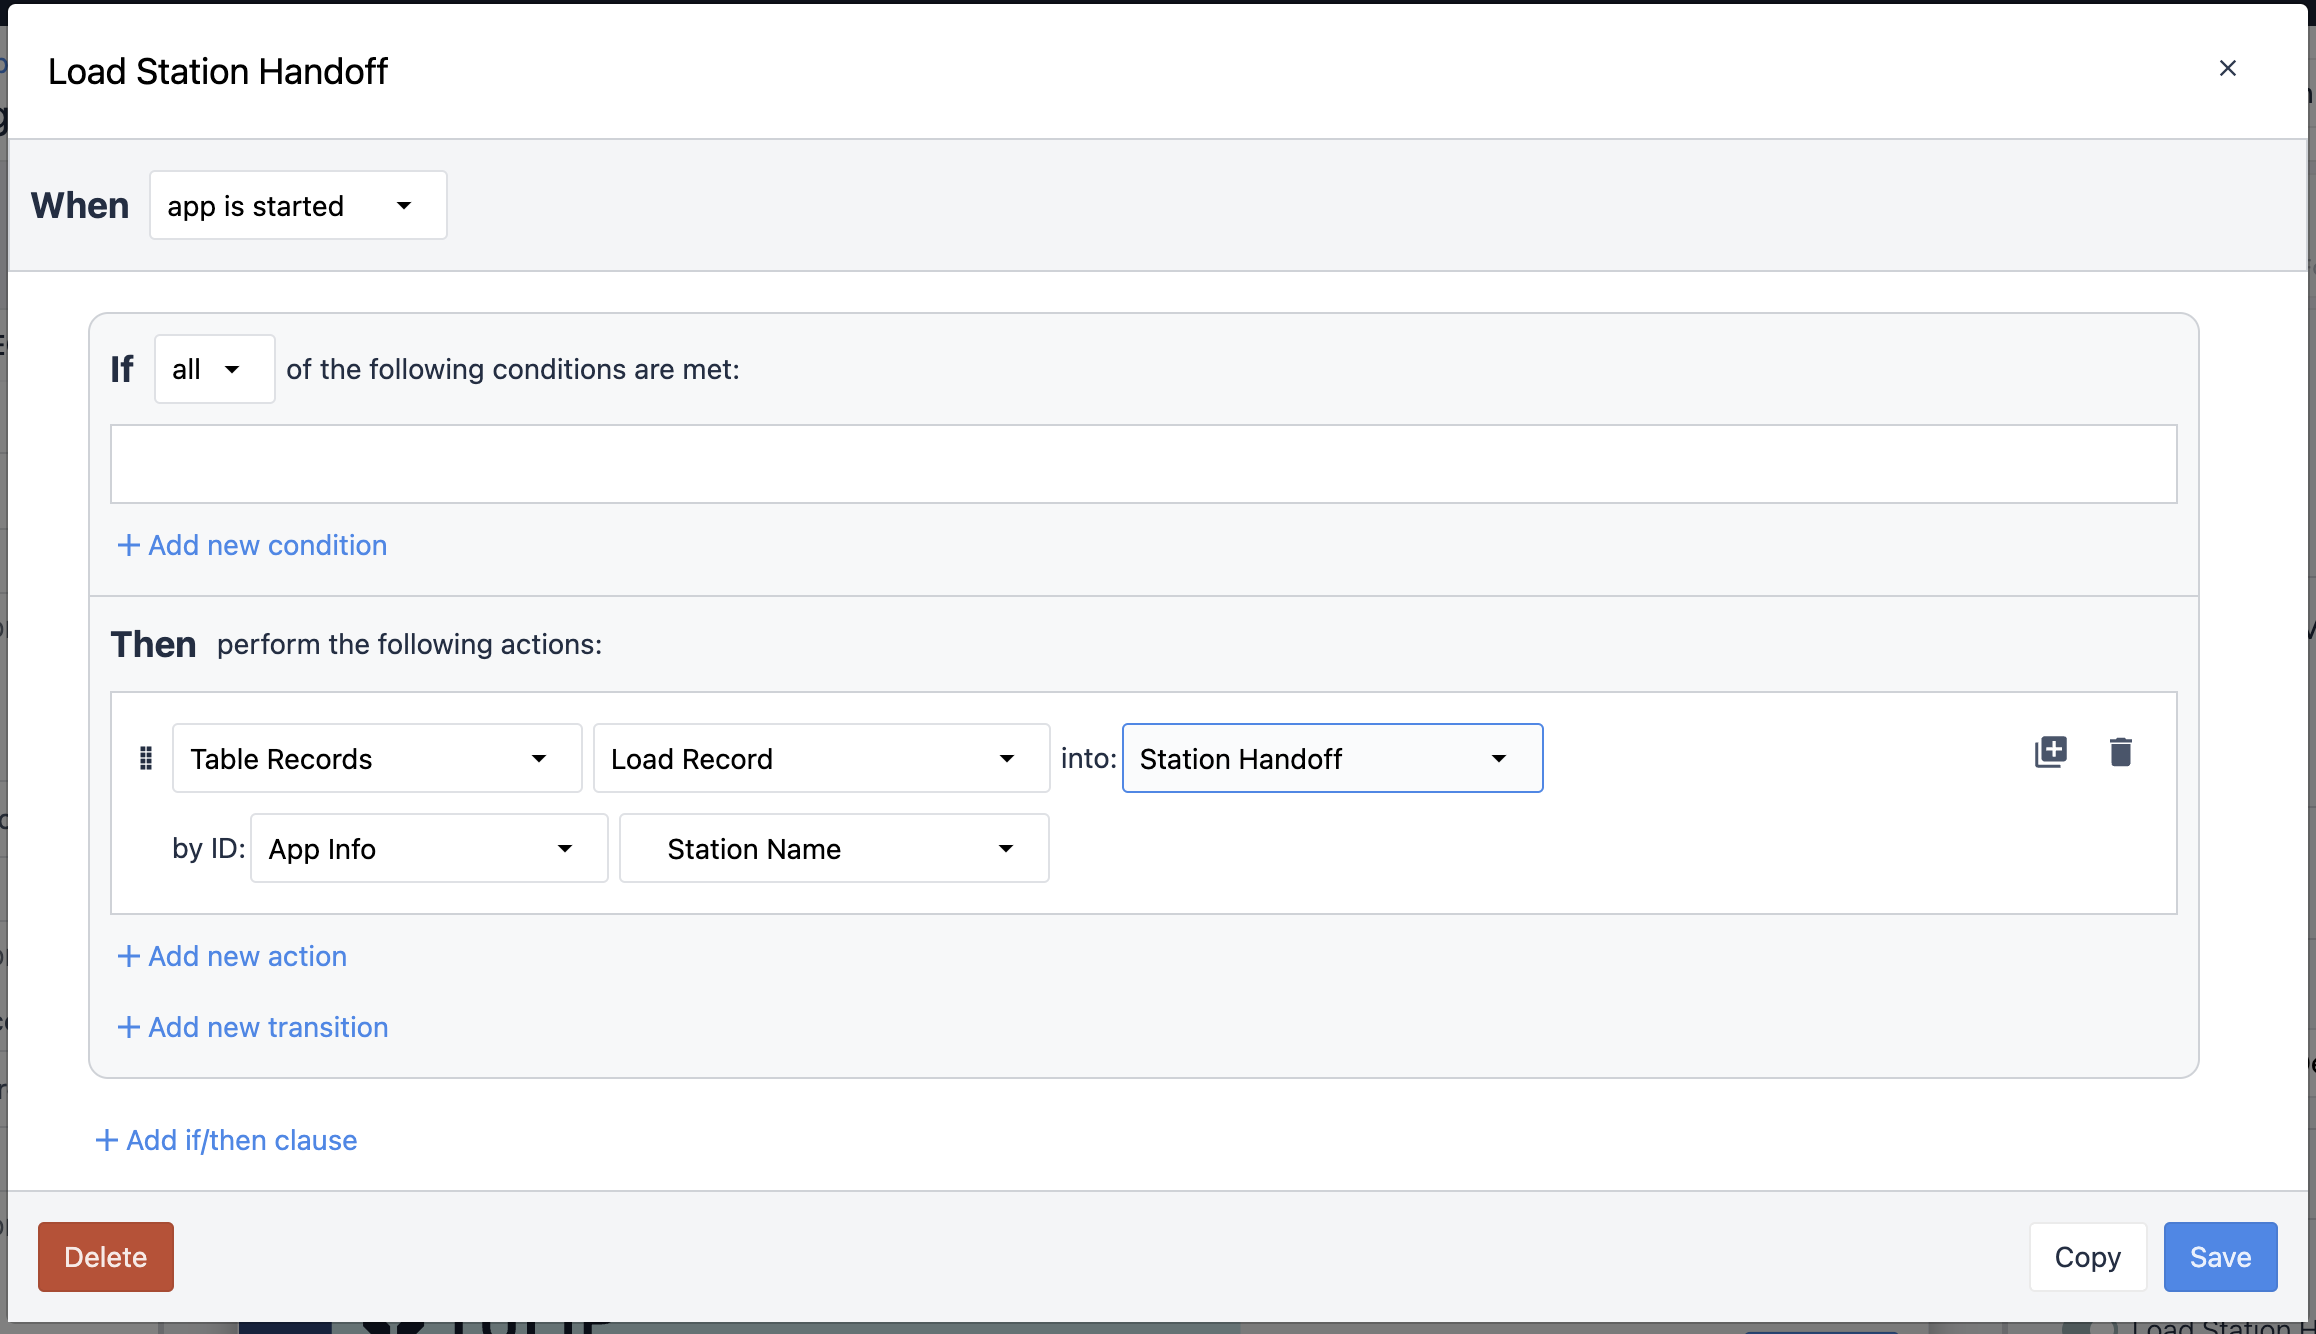This screenshot has width=2316, height=1334.
Task: Delete the action with trash icon
Action: (2120, 752)
